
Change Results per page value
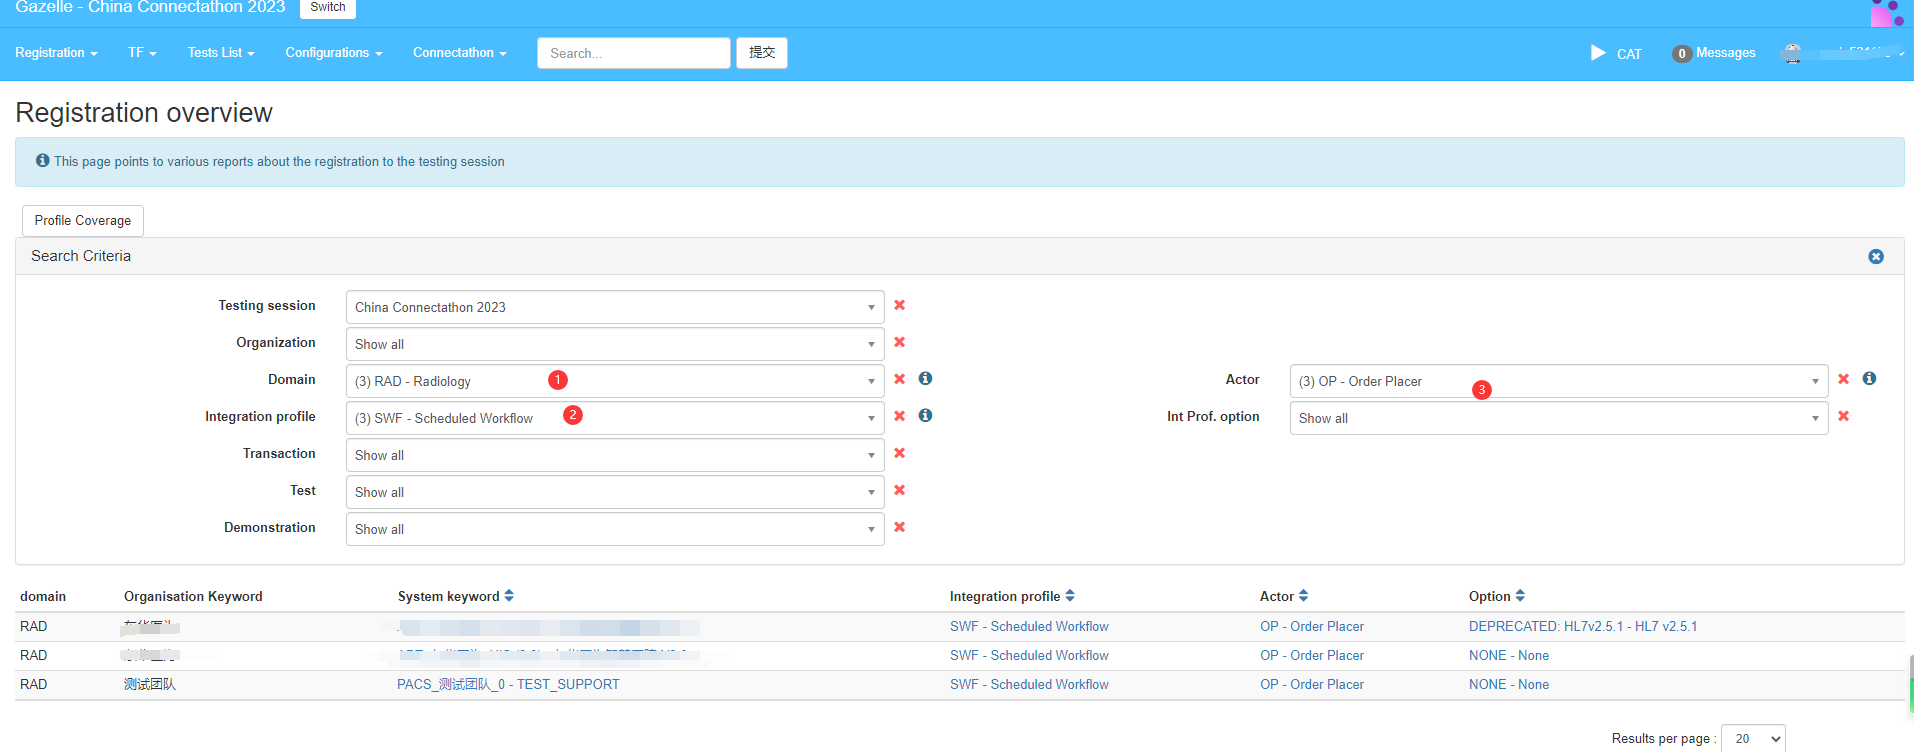coord(1753,738)
